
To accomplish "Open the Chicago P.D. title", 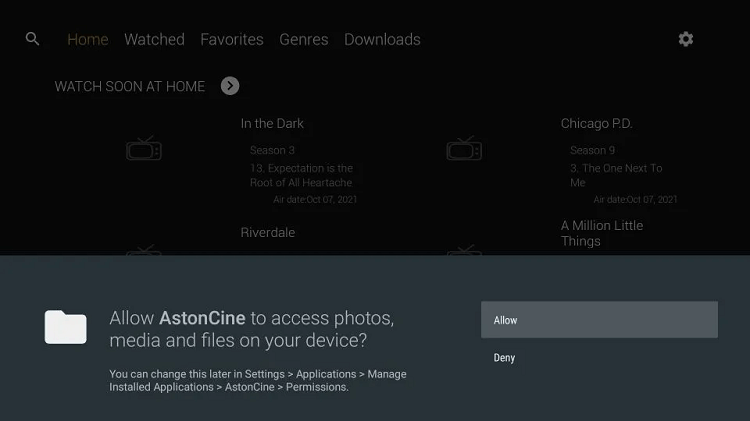I will 596,123.
